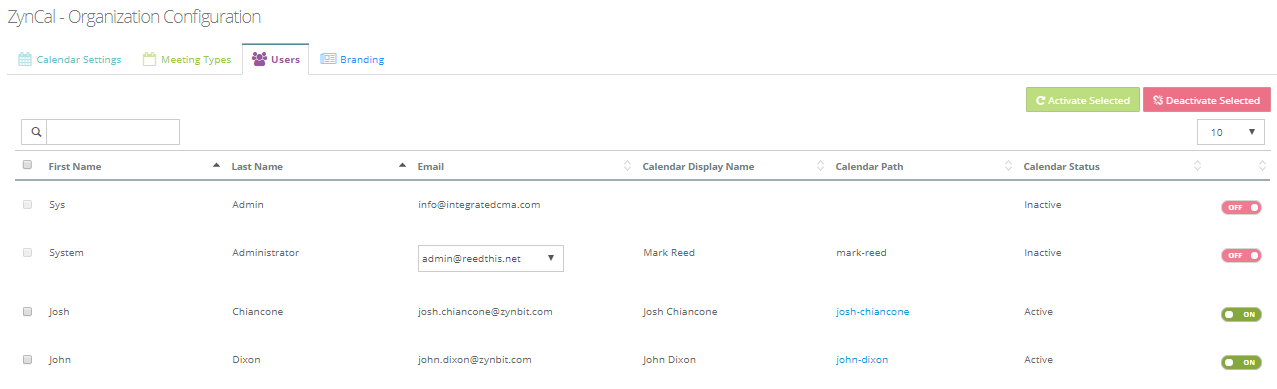Open the john-dixon calendar path link
Screen dimensions: 1277x389
861,360
